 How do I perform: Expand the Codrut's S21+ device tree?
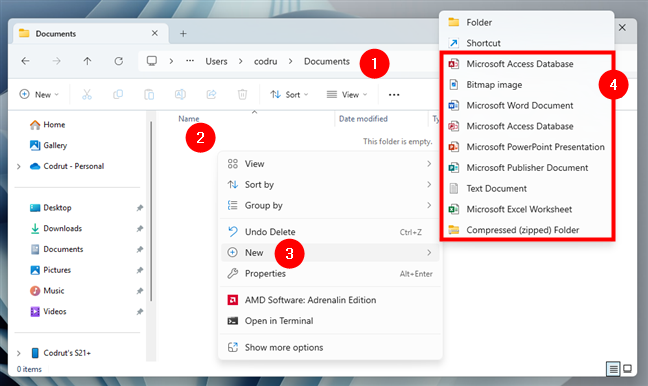point(19,353)
